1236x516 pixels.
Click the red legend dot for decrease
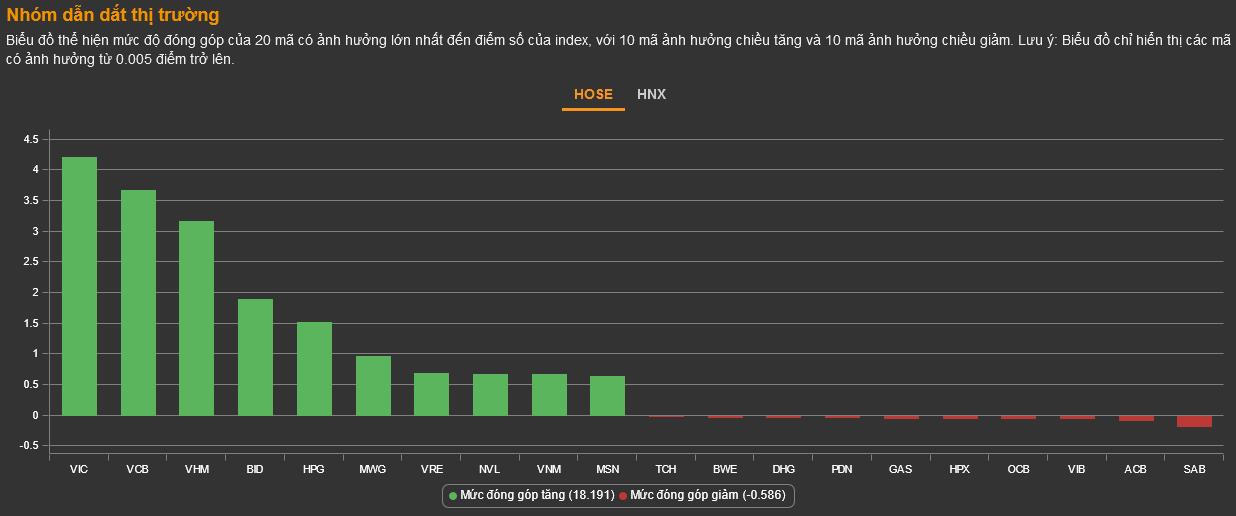623,496
